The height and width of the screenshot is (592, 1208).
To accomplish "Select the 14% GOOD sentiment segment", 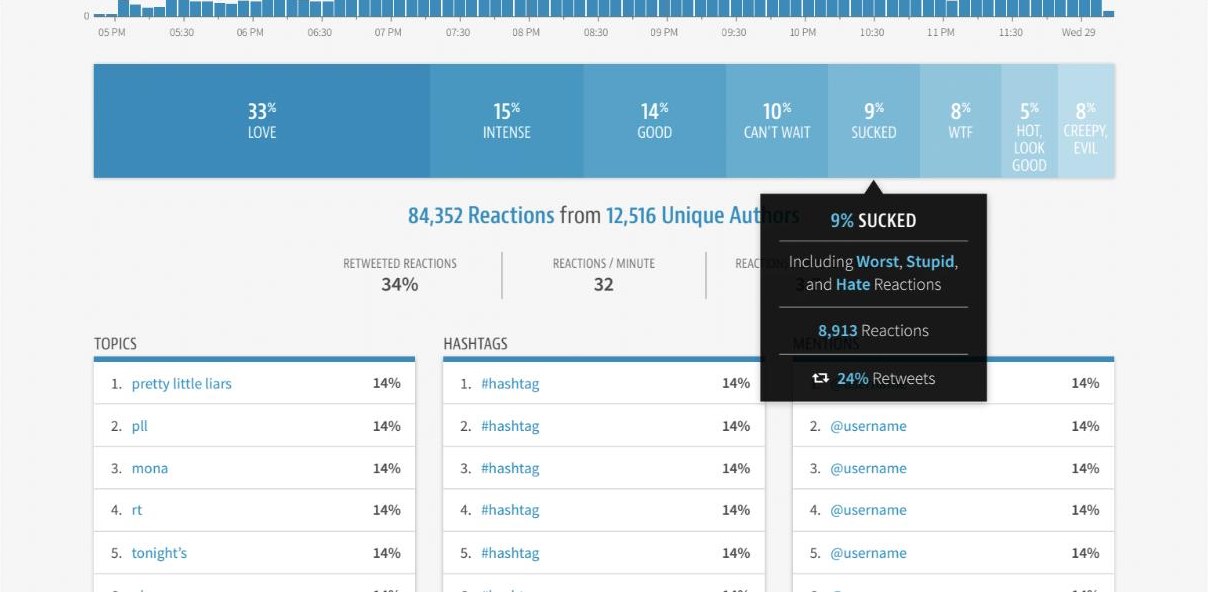I will click(655, 121).
